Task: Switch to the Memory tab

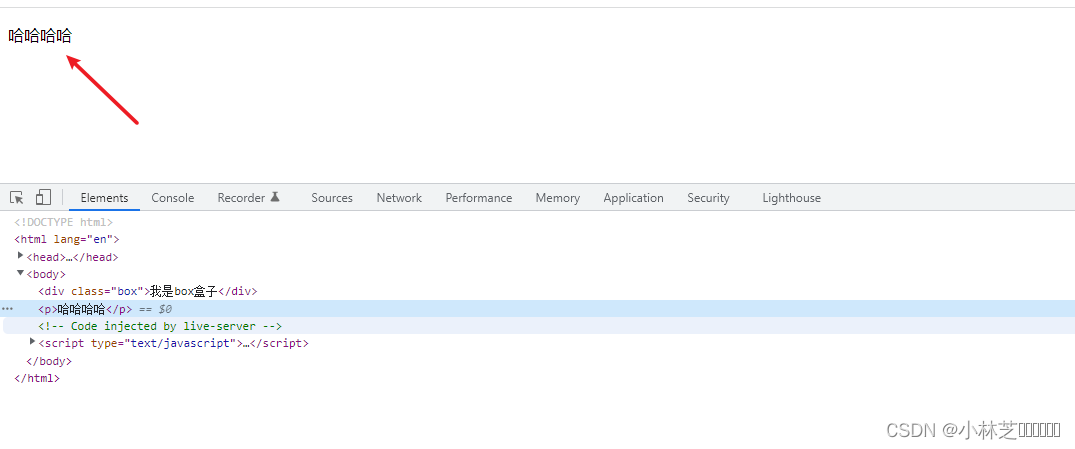Action: pos(557,197)
